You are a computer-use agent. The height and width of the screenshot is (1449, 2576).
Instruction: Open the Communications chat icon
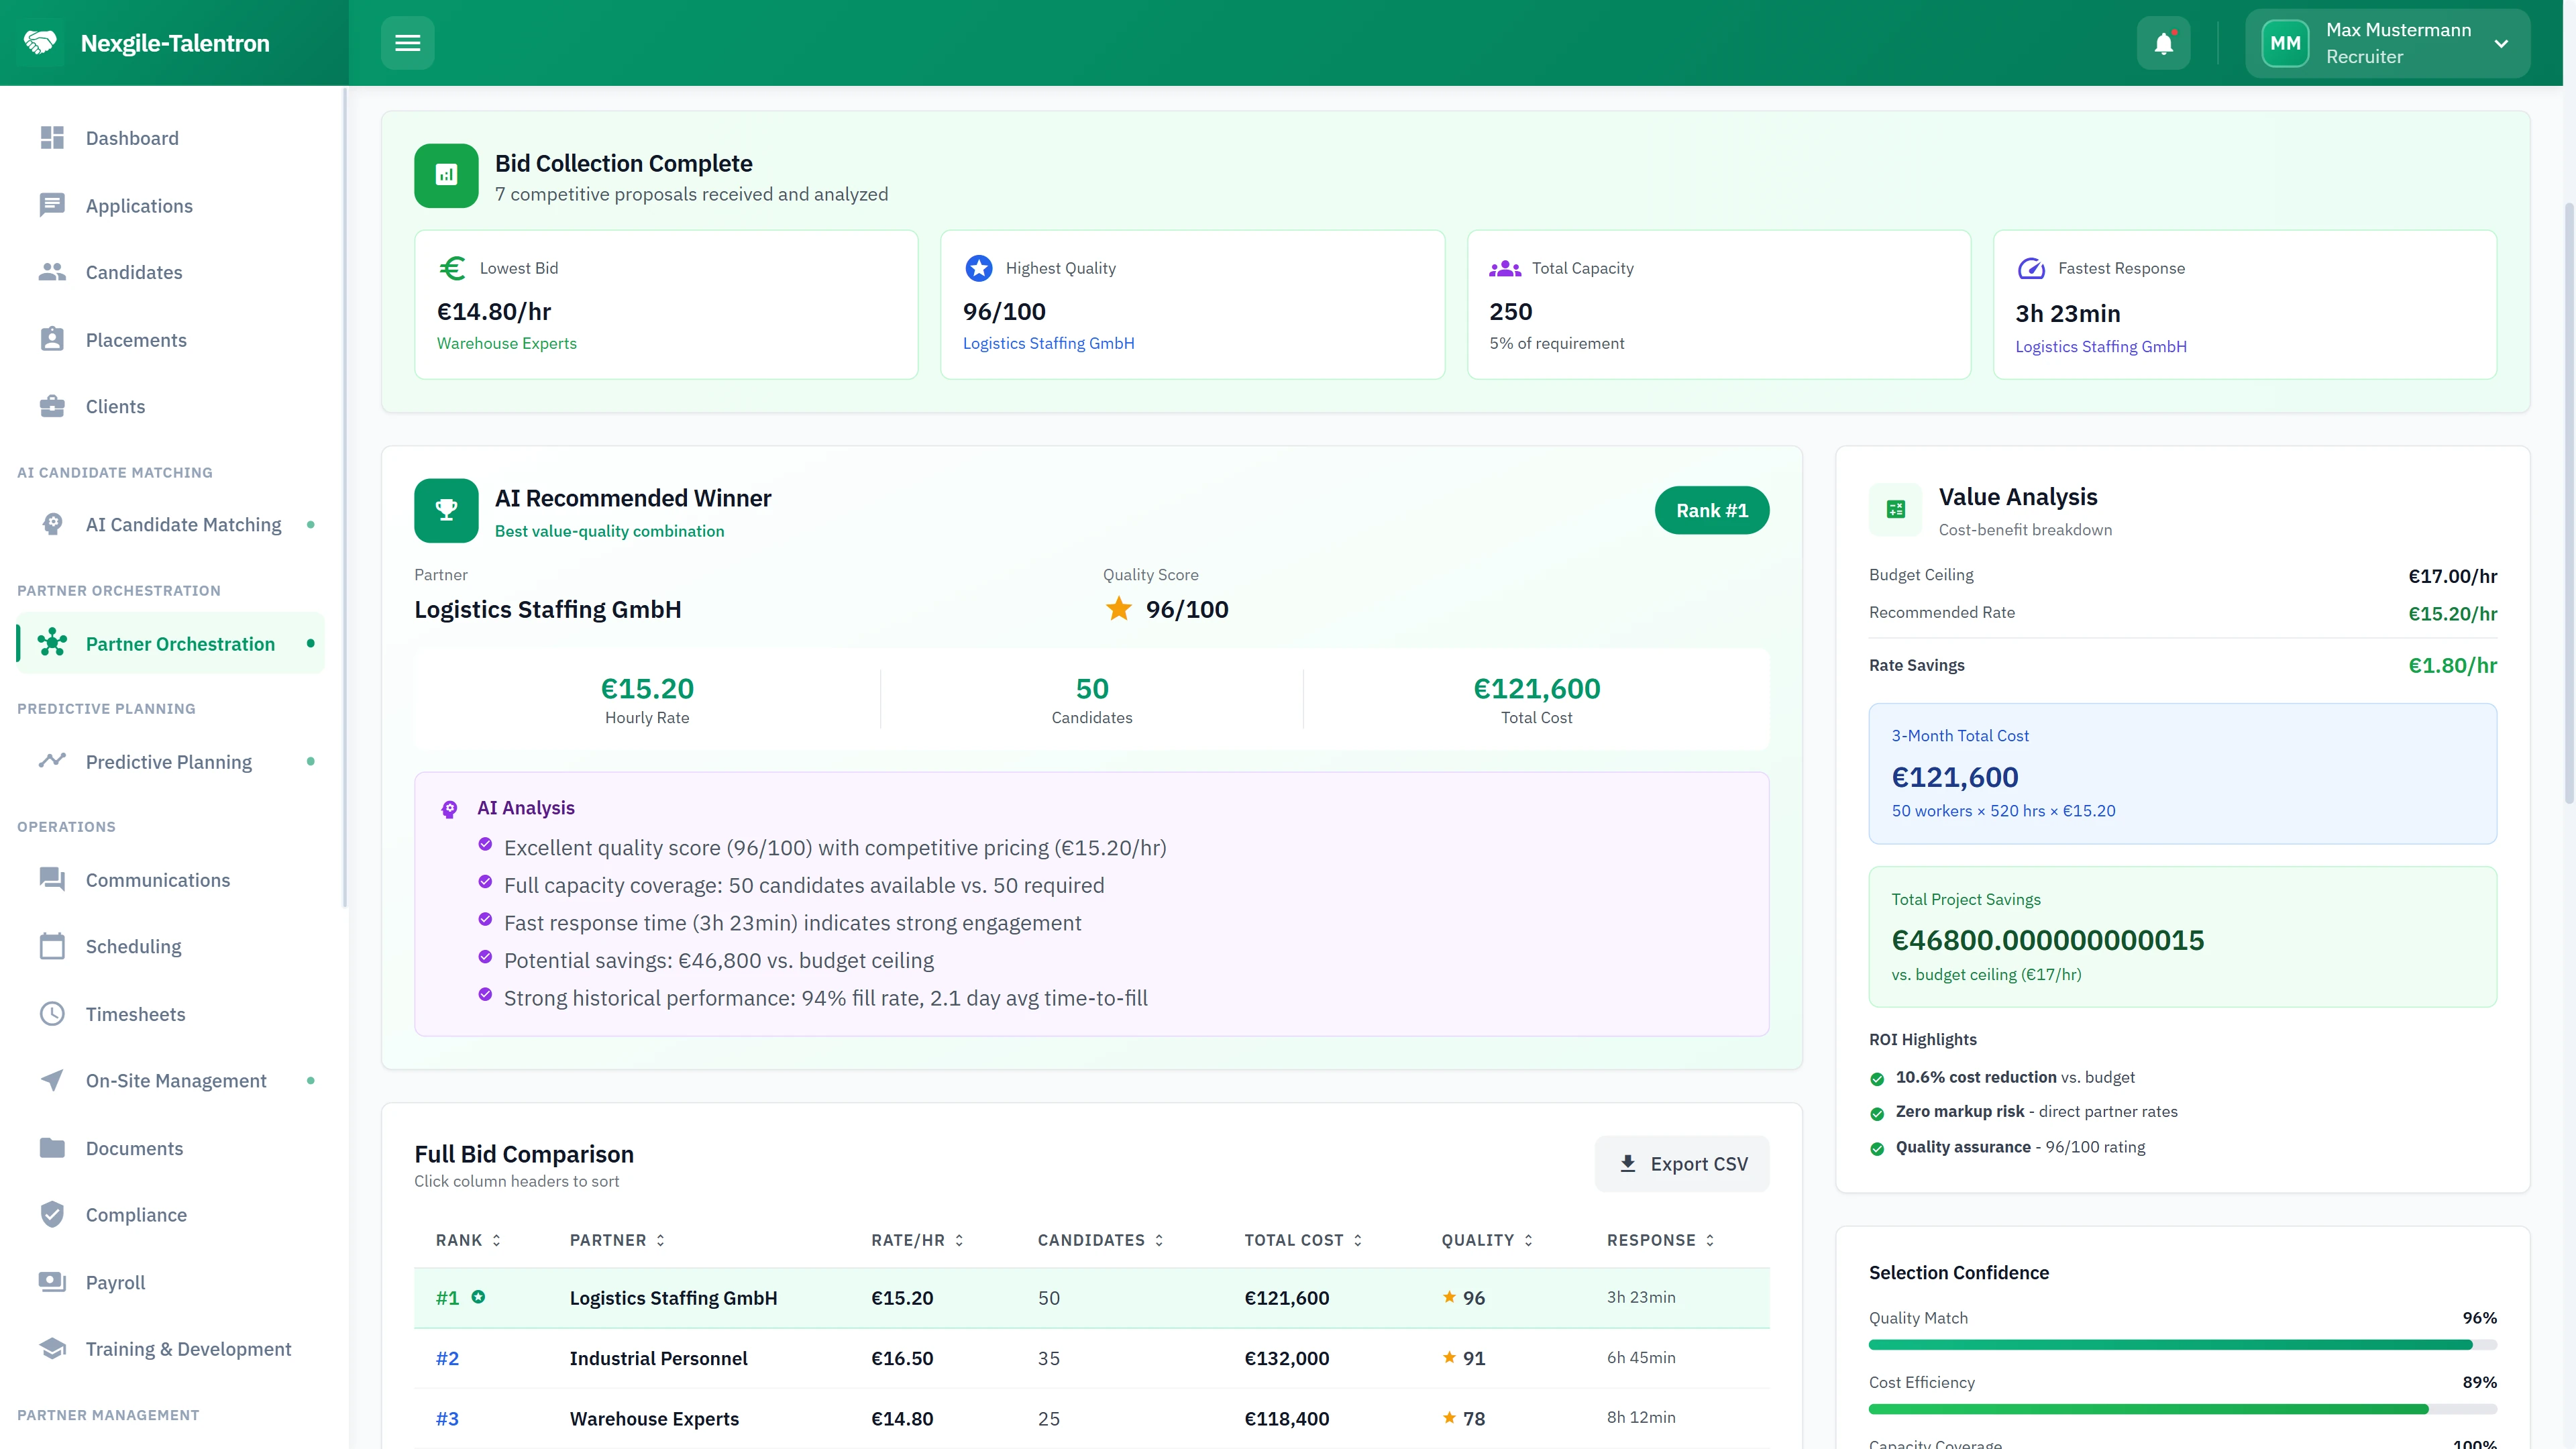point(52,879)
